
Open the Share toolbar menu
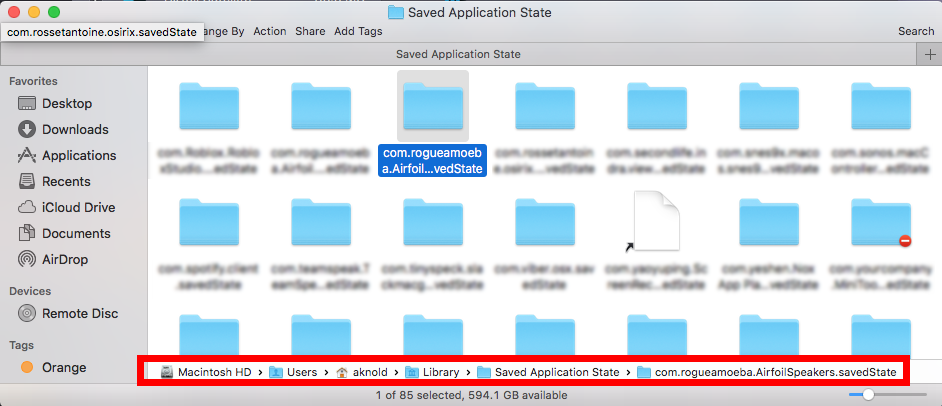(310, 31)
